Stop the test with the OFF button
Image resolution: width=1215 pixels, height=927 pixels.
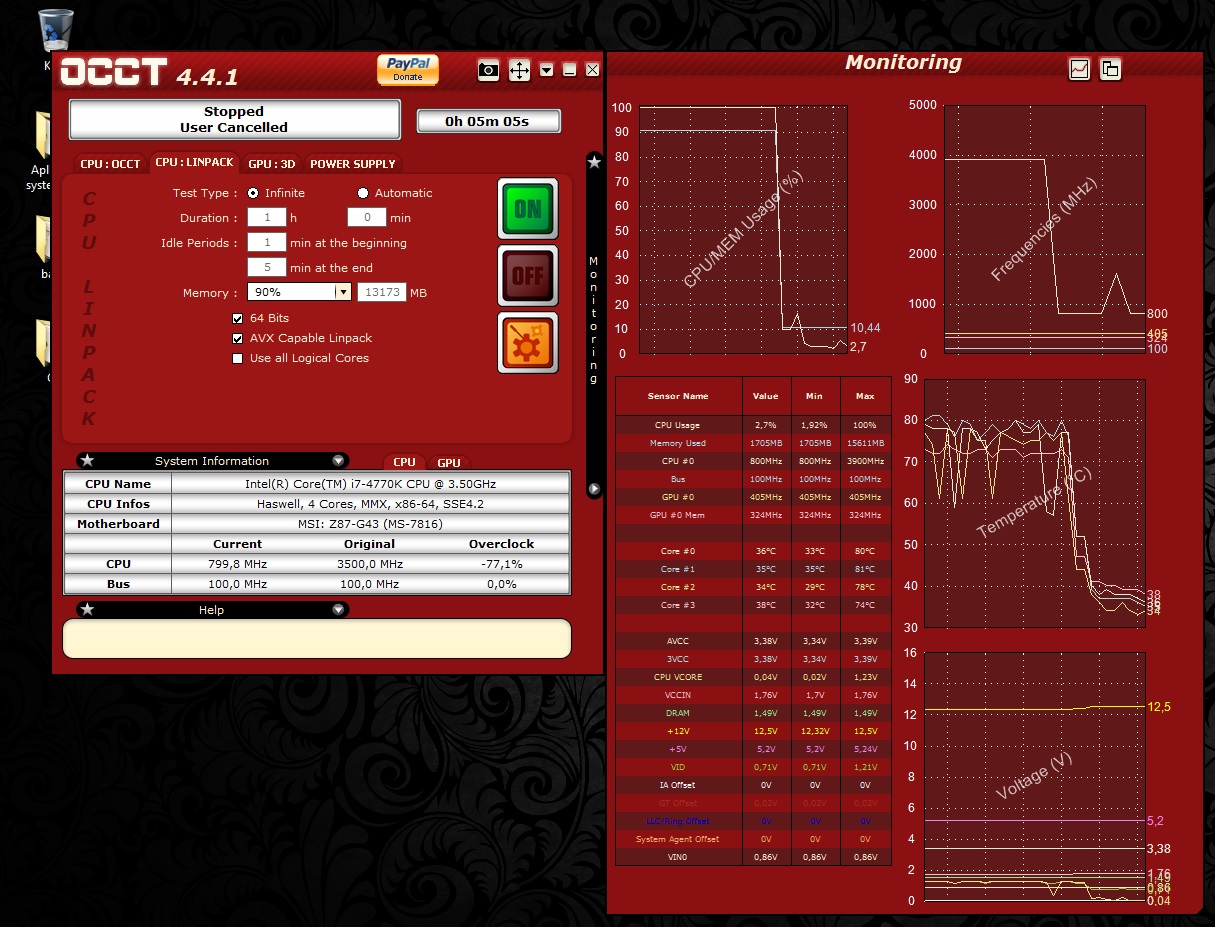(x=528, y=275)
